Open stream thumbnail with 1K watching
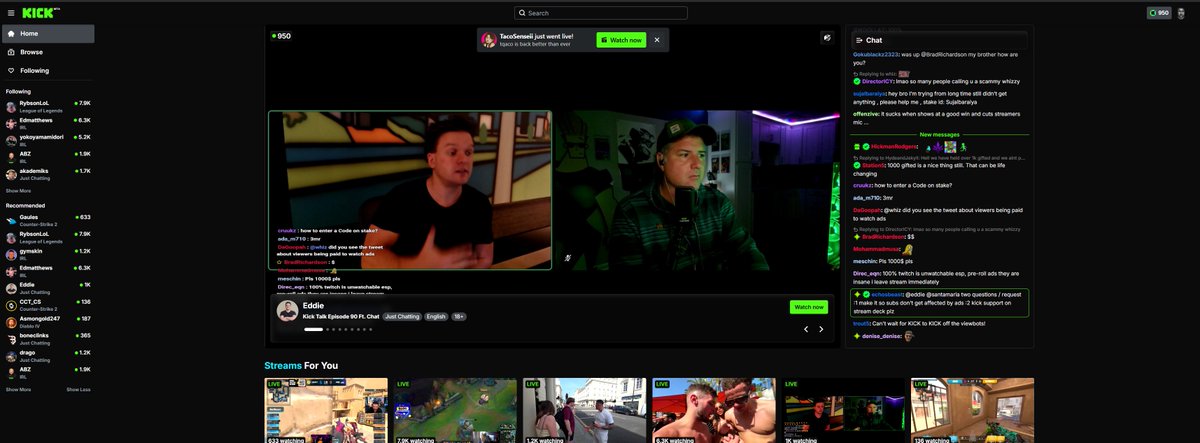The height and width of the screenshot is (443, 1200). (x=843, y=410)
